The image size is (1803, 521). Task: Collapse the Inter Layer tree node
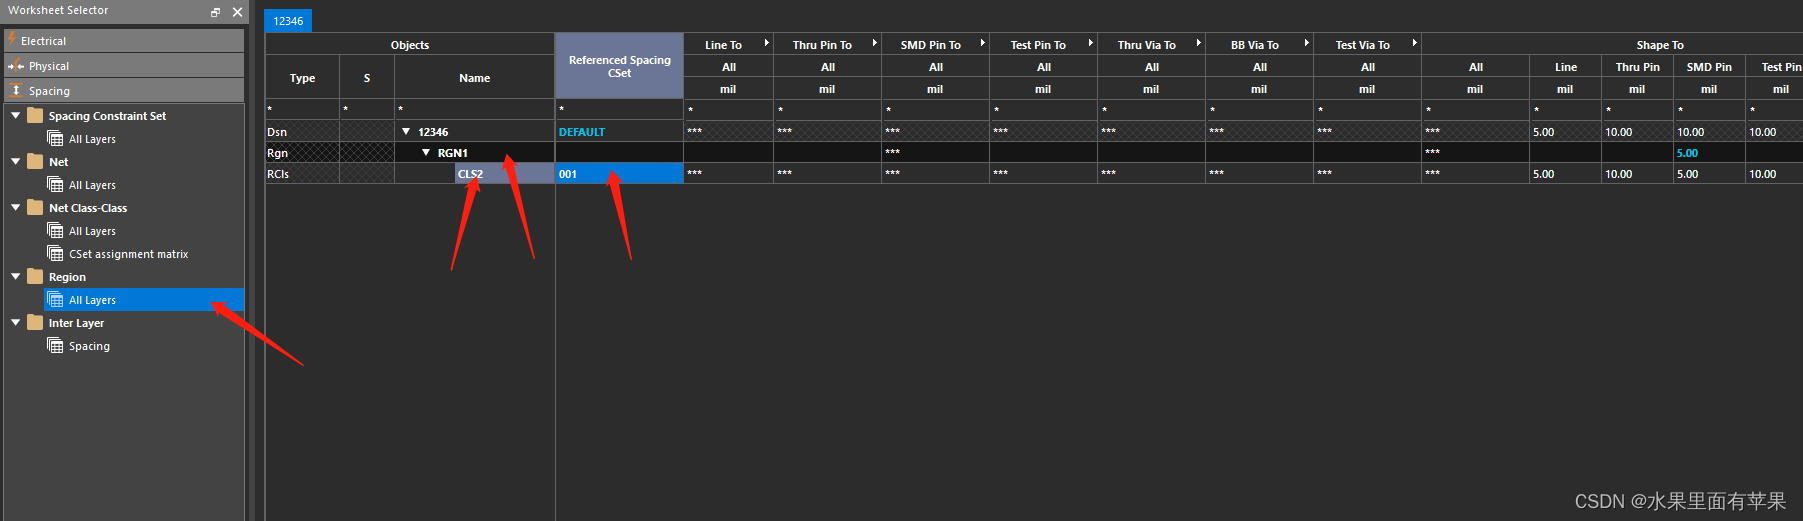pyautogui.click(x=16, y=323)
